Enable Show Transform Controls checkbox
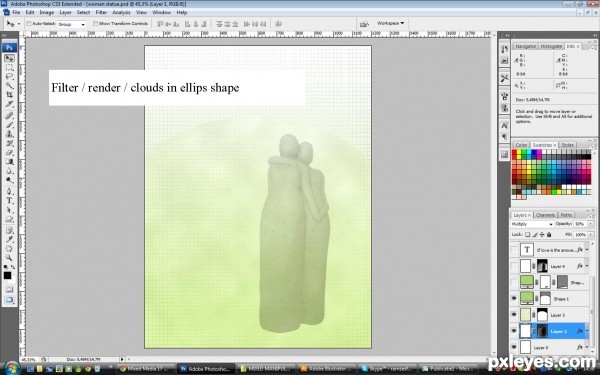The width and height of the screenshot is (600, 375). click(95, 24)
